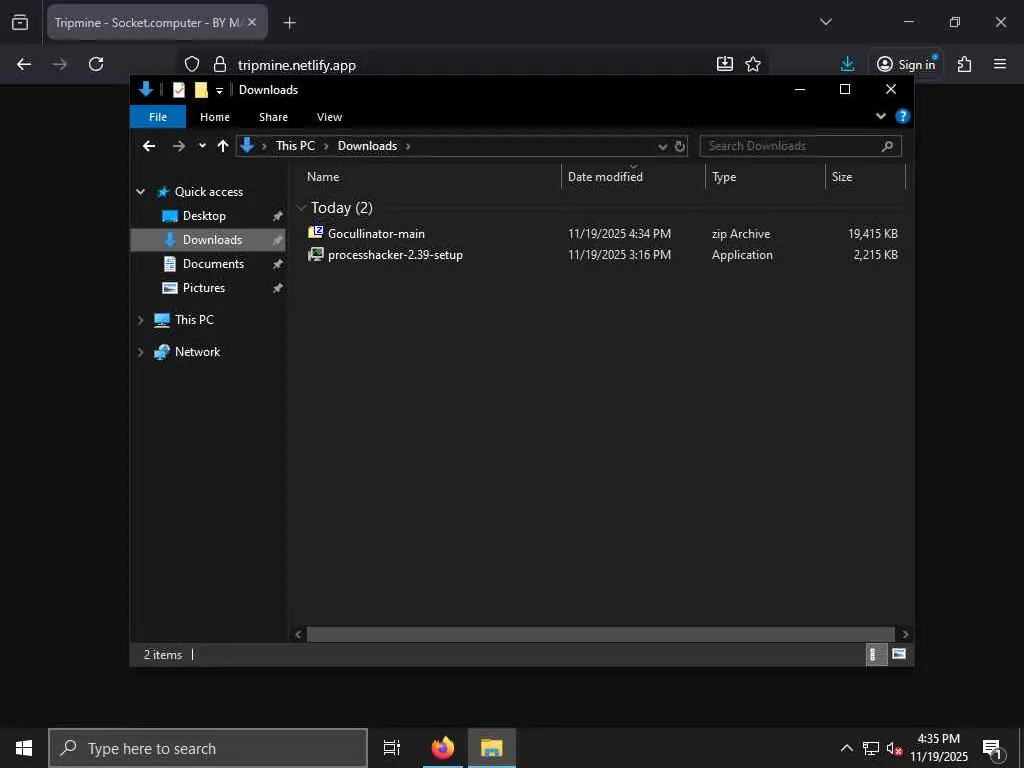Open the Firefox extensions puzzle icon
Image resolution: width=1024 pixels, height=768 pixels.
point(964,64)
